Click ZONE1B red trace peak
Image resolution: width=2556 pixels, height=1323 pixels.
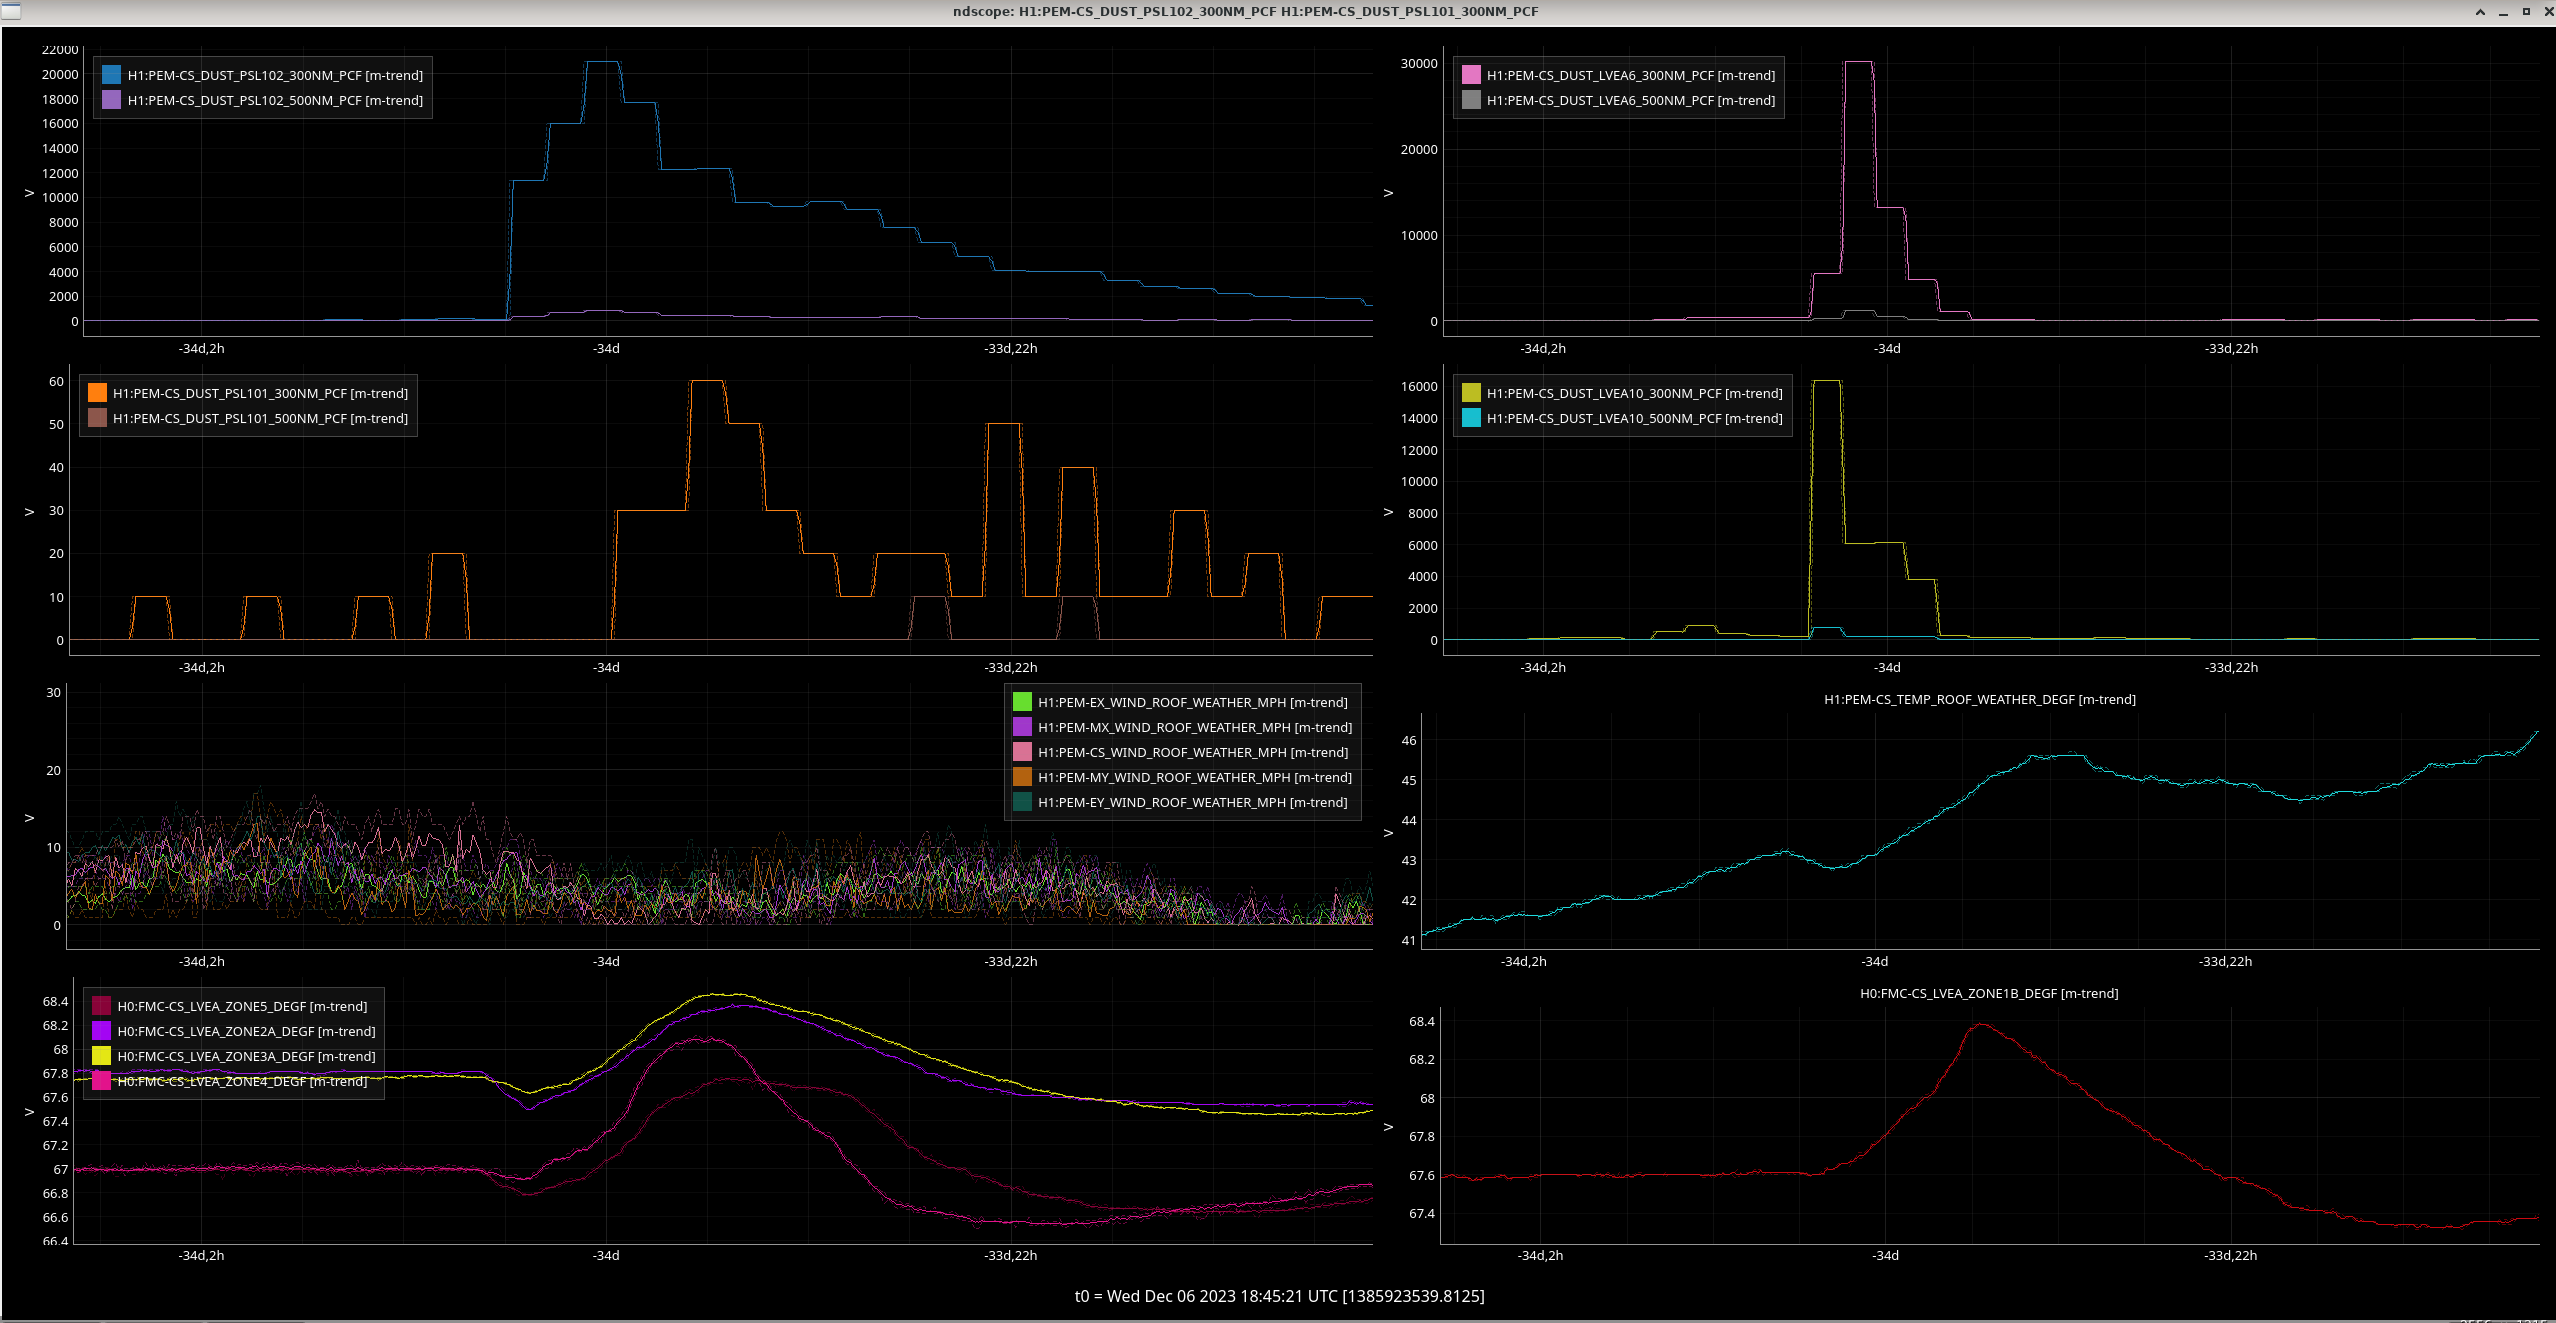(1981, 1025)
